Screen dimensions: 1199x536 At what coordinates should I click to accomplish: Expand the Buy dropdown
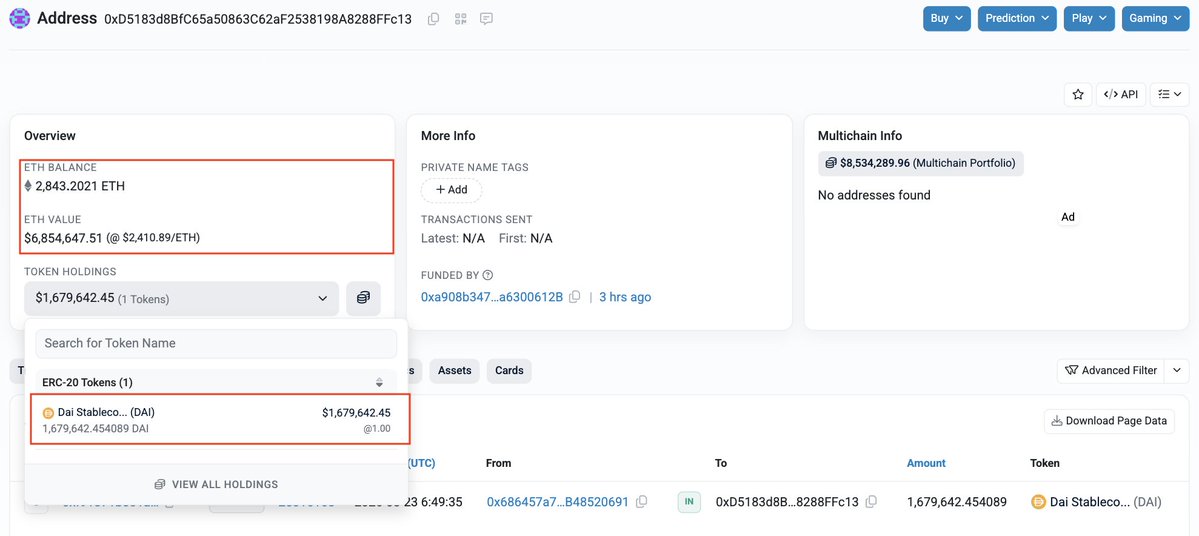pyautogui.click(x=947, y=18)
